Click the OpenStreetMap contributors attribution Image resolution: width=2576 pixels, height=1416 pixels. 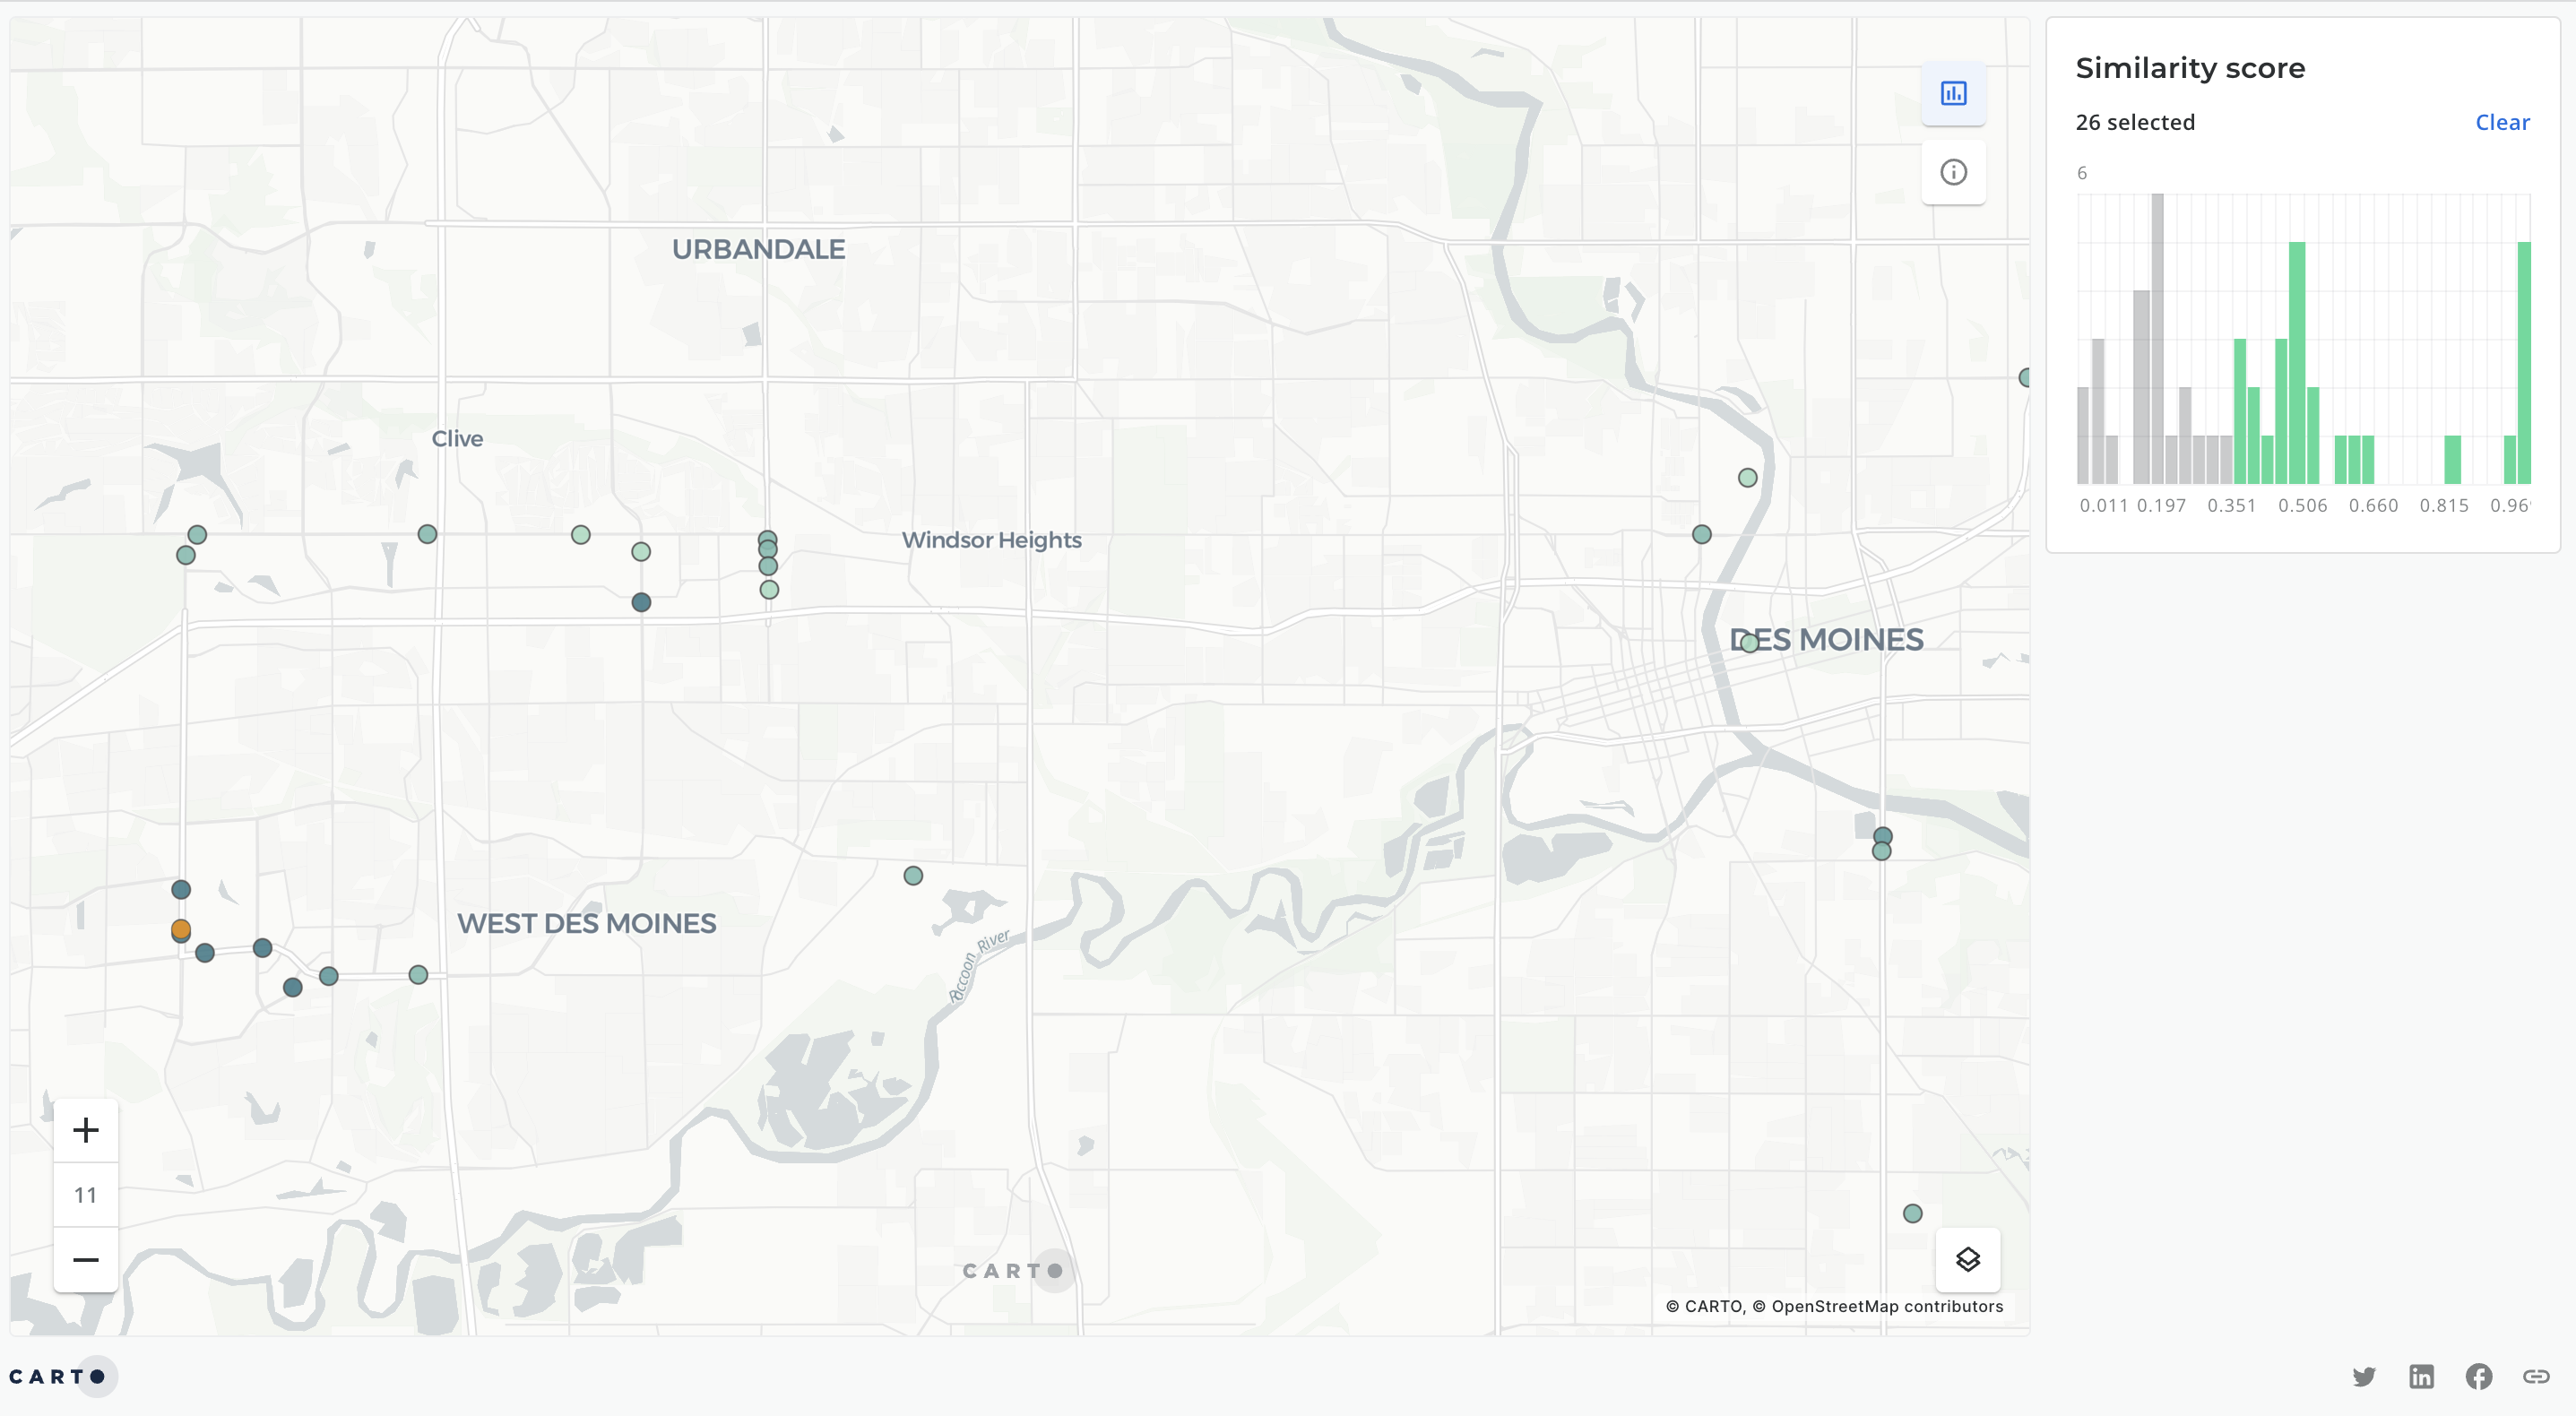[x=1877, y=1306]
